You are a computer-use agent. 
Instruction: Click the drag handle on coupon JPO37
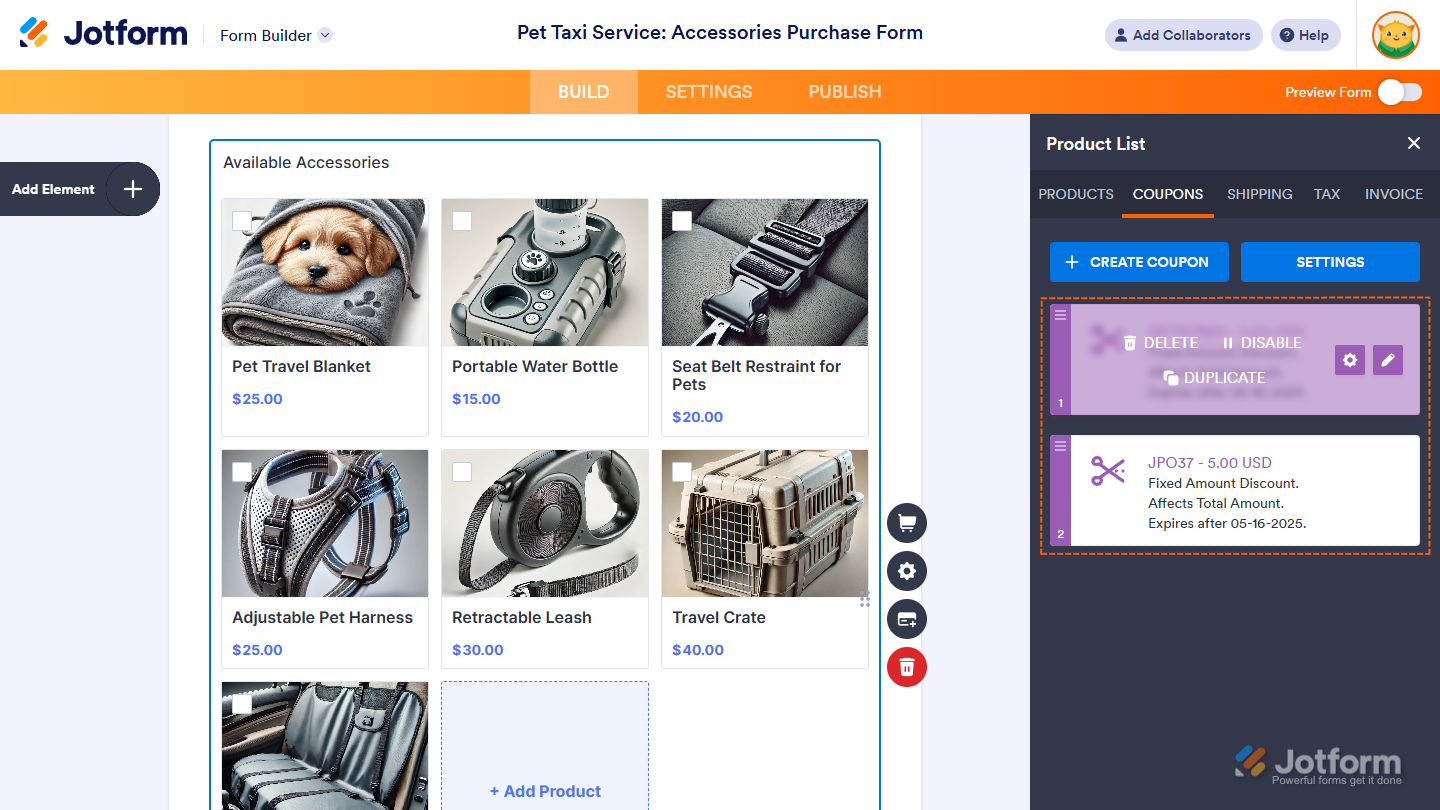1061,446
